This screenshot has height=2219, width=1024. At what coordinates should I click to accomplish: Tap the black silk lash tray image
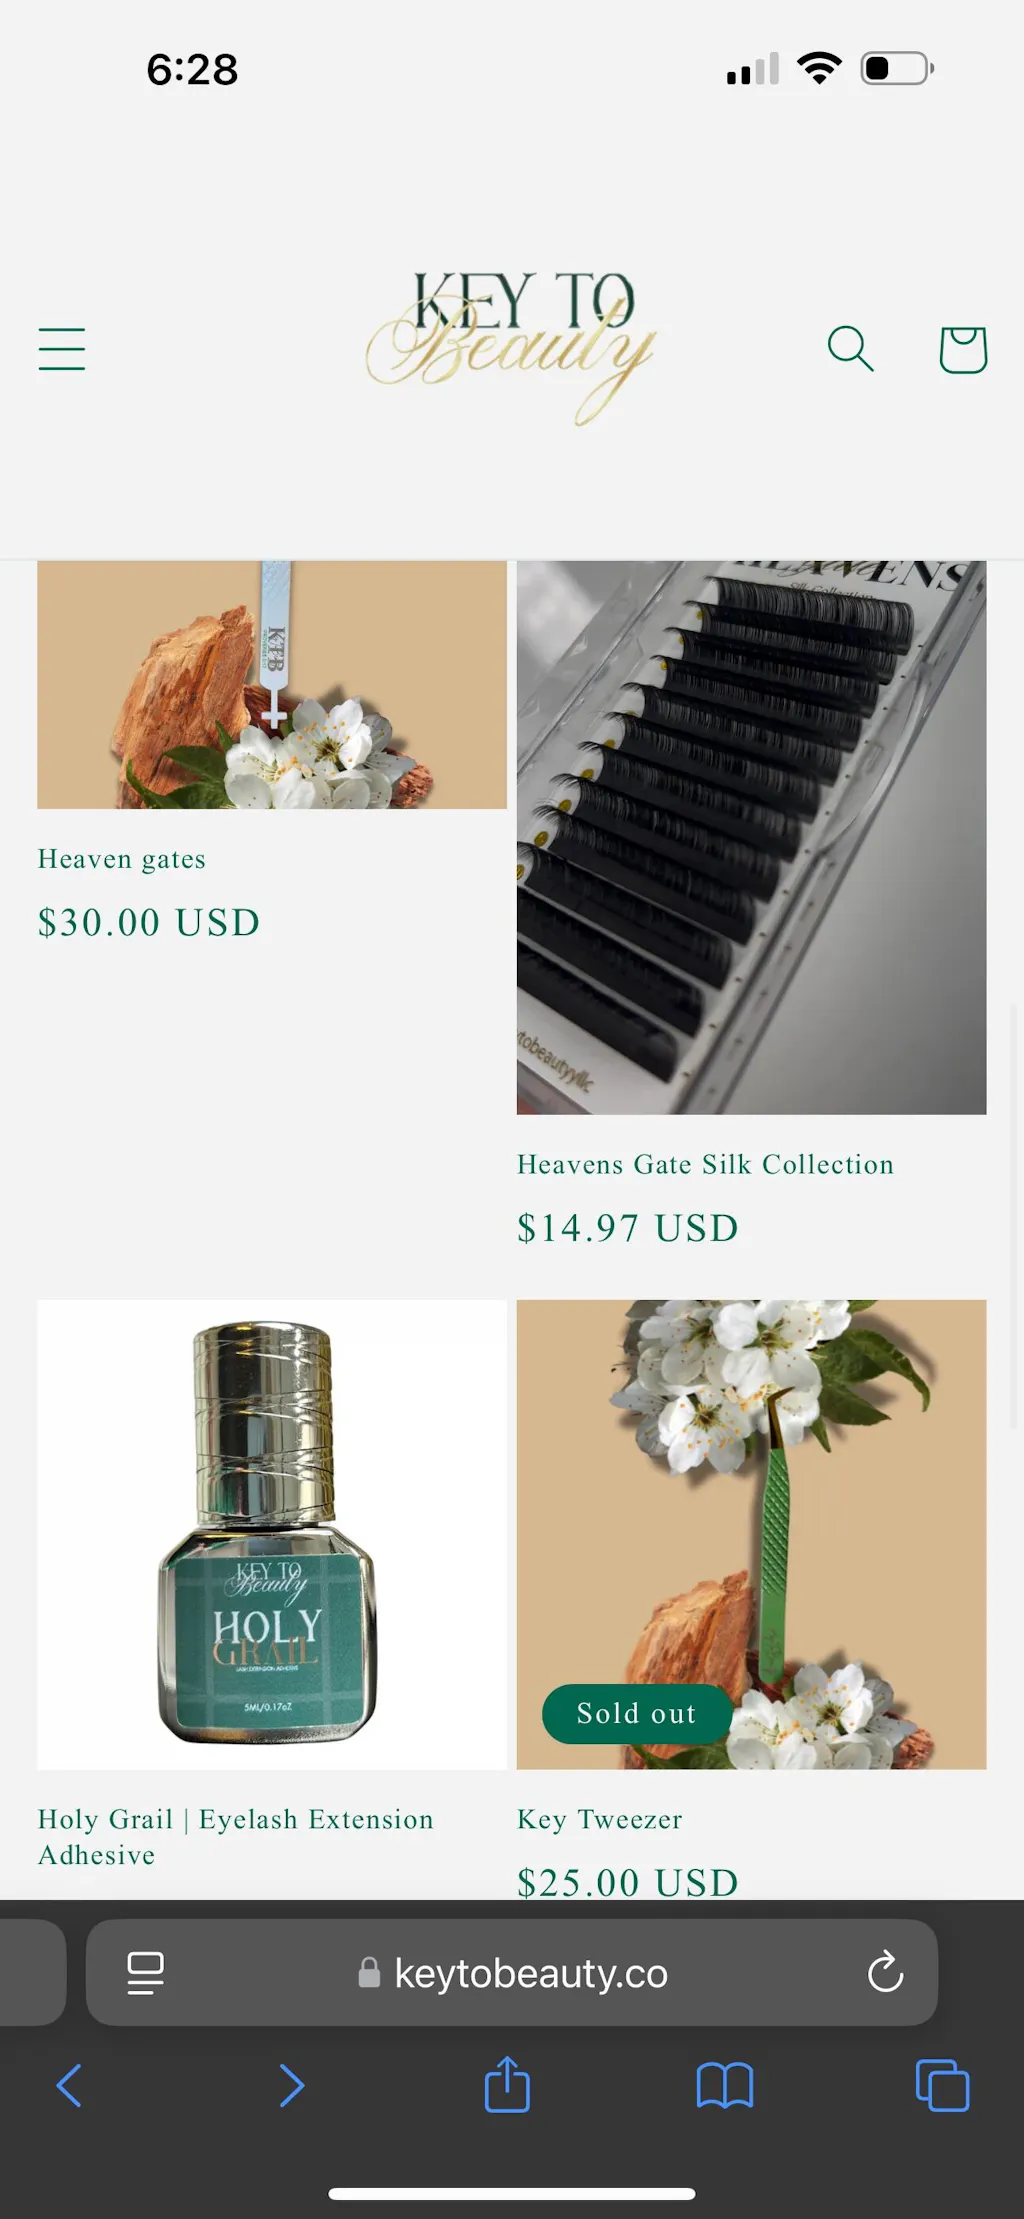tap(751, 837)
